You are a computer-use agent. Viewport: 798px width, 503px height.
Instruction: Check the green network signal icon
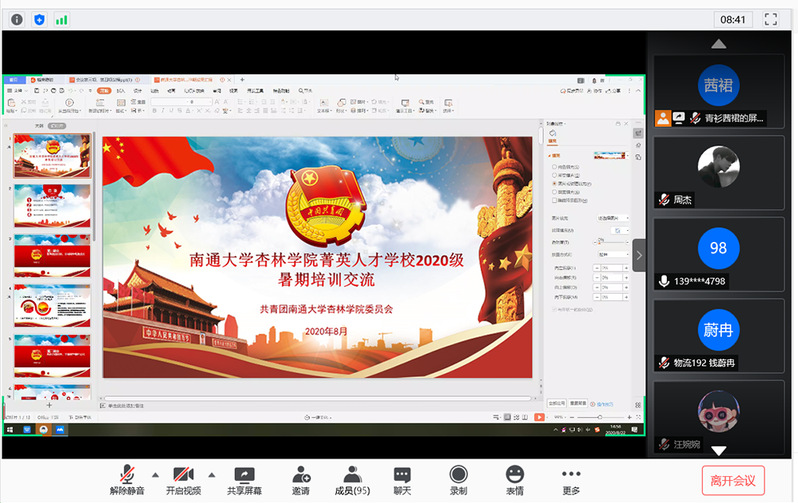pos(62,18)
